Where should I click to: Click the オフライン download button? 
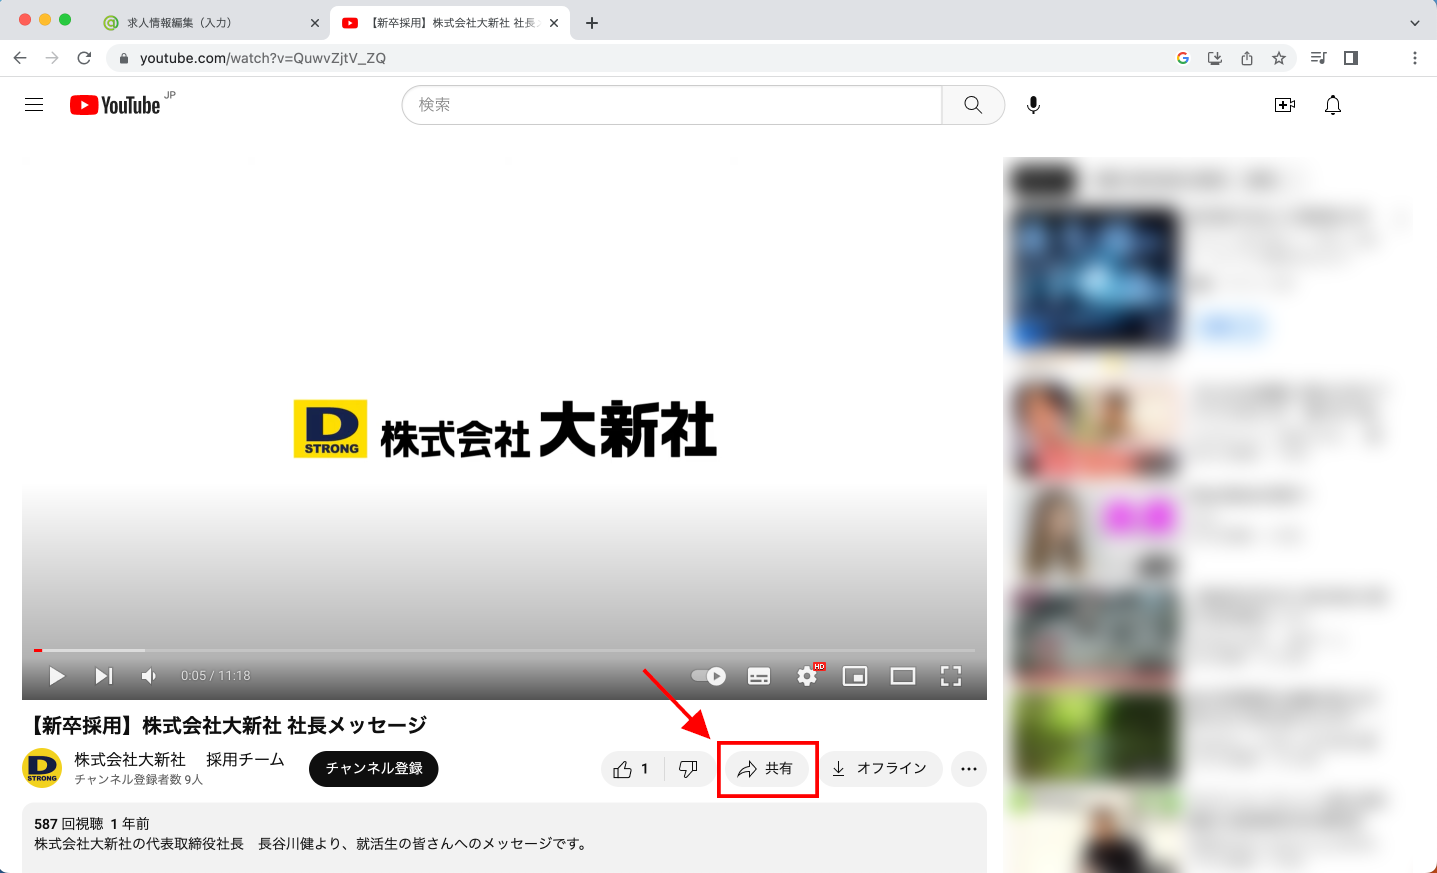tap(881, 769)
